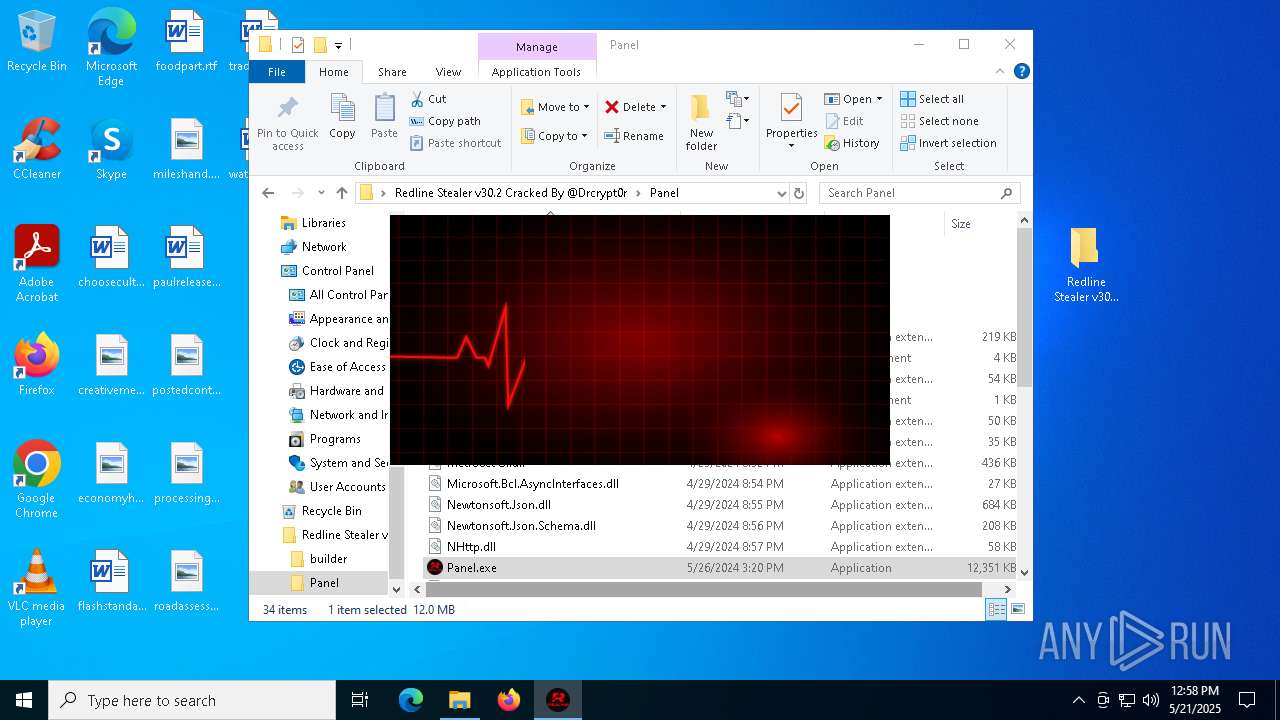Screen dimensions: 1280x720
Task: Click the Search Panel box
Action: coord(919,193)
